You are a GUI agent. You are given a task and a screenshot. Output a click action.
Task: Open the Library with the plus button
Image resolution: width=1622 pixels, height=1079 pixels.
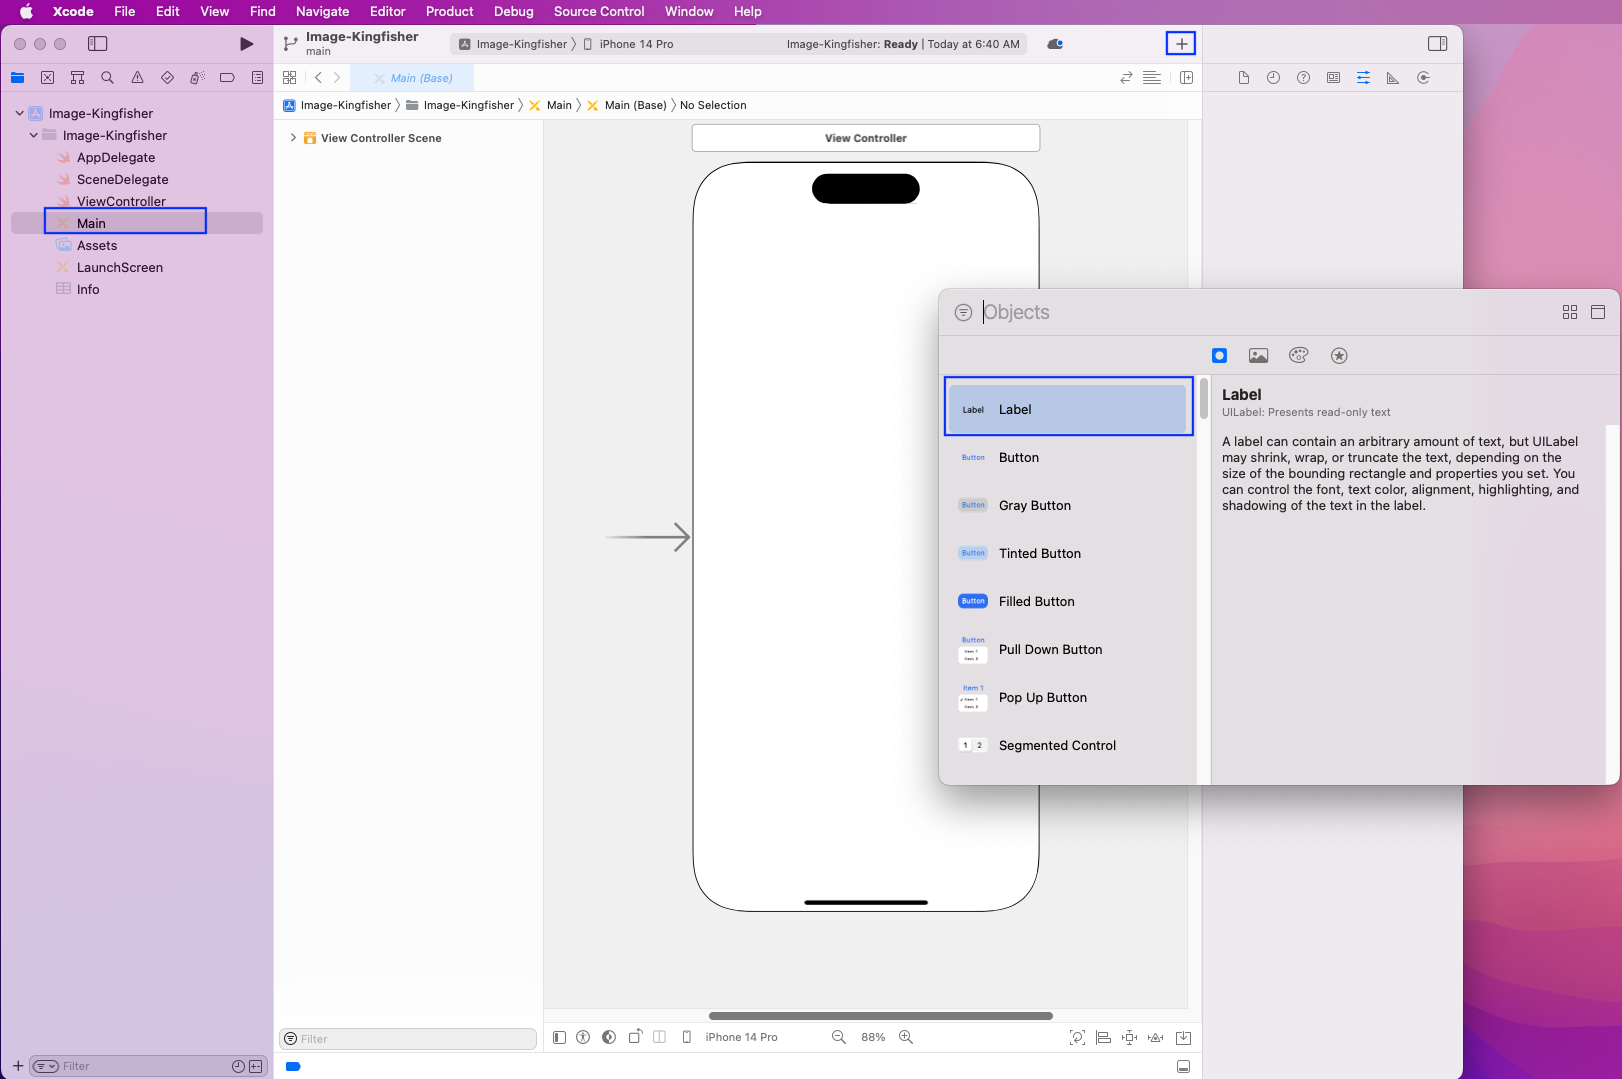pyautogui.click(x=1181, y=44)
